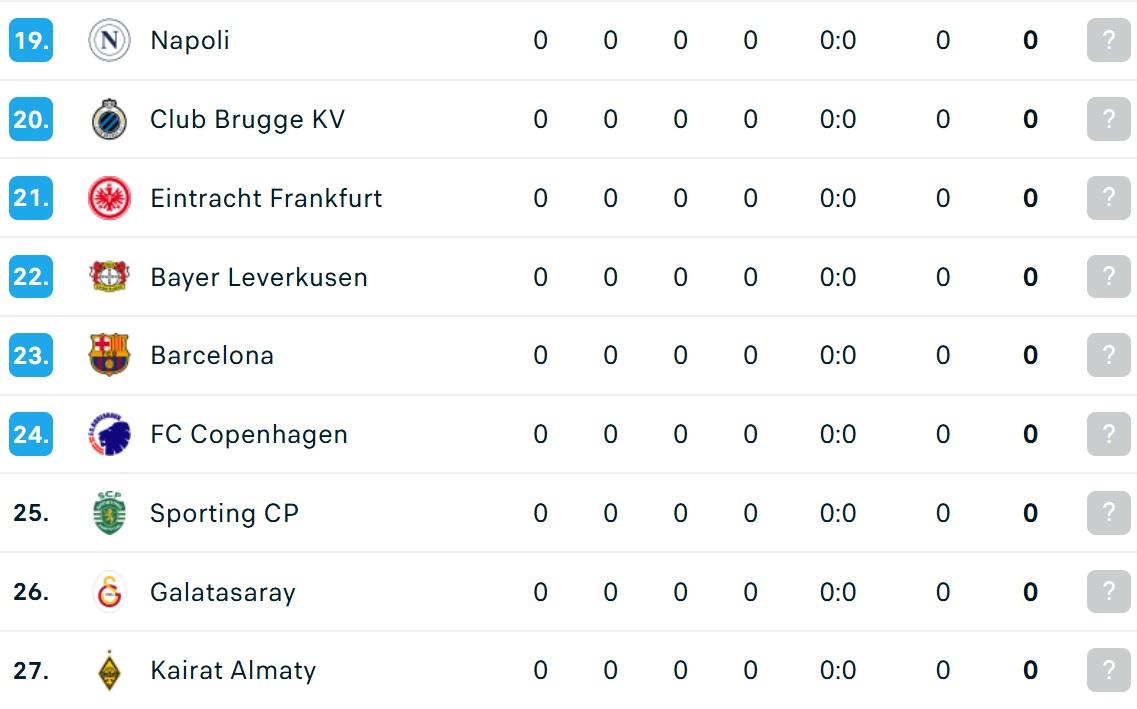Select the Bayer Leverkusen crest icon
The width and height of the screenshot is (1137, 709).
(109, 276)
